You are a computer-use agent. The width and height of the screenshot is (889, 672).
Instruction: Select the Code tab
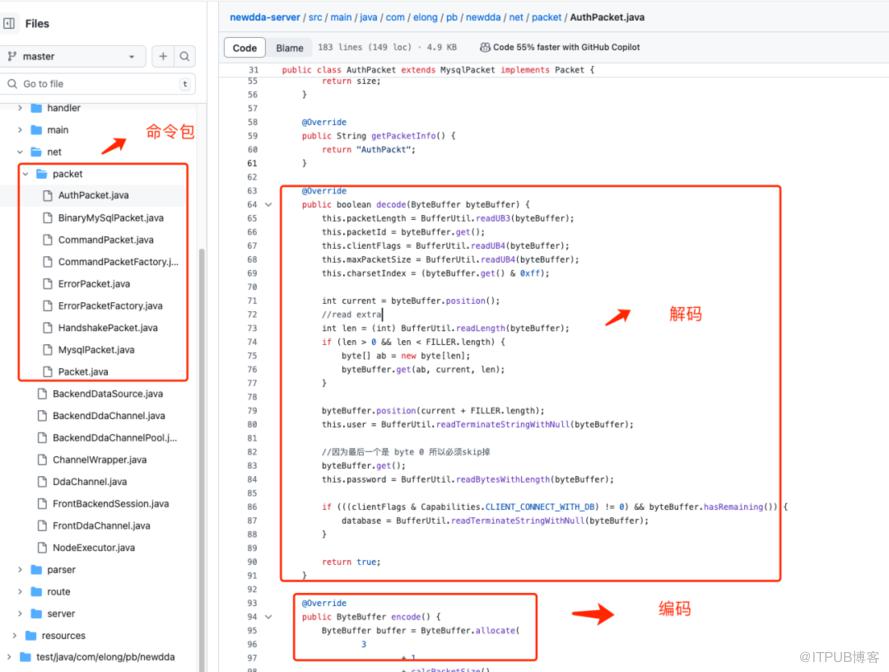(245, 48)
